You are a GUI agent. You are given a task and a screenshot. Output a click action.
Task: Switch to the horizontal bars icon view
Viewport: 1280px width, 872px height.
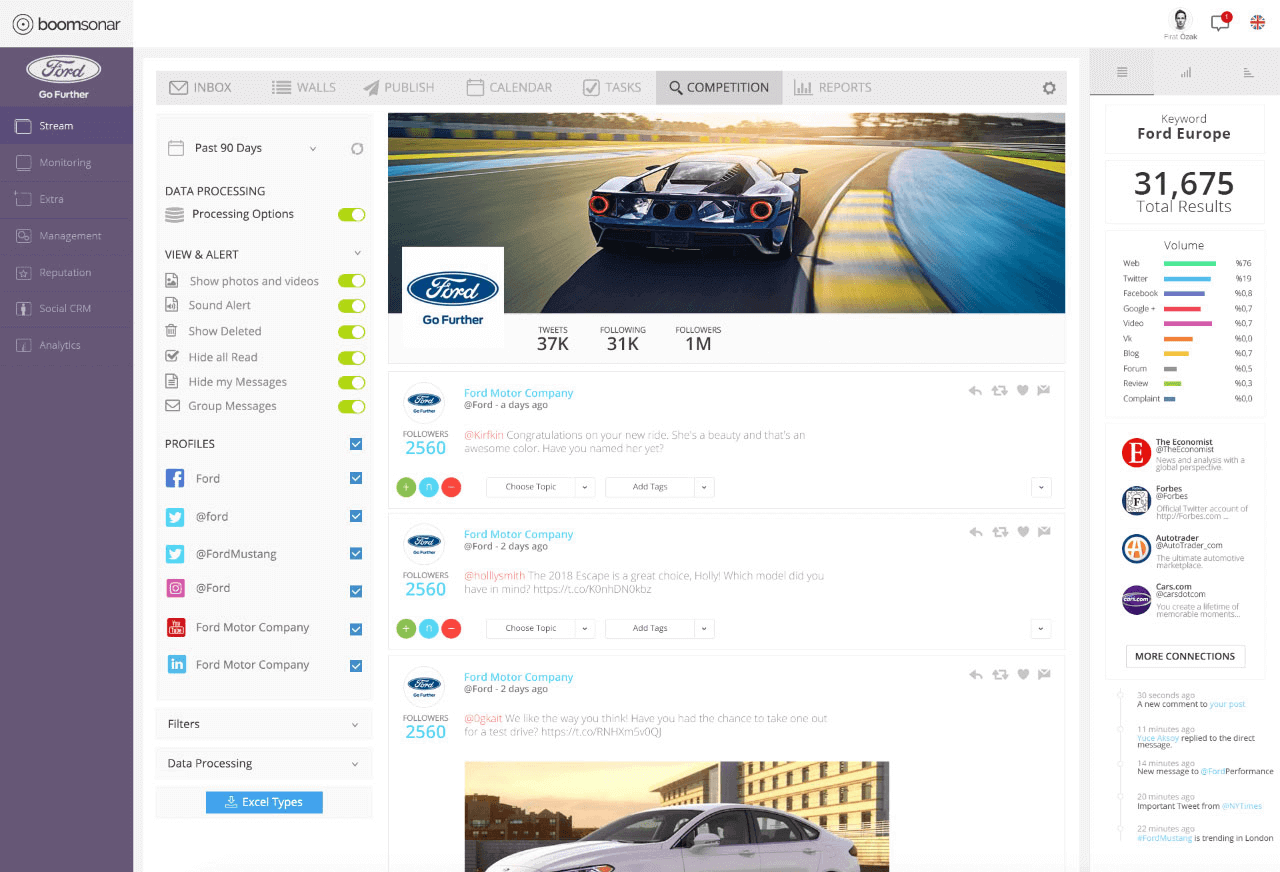click(x=1248, y=72)
